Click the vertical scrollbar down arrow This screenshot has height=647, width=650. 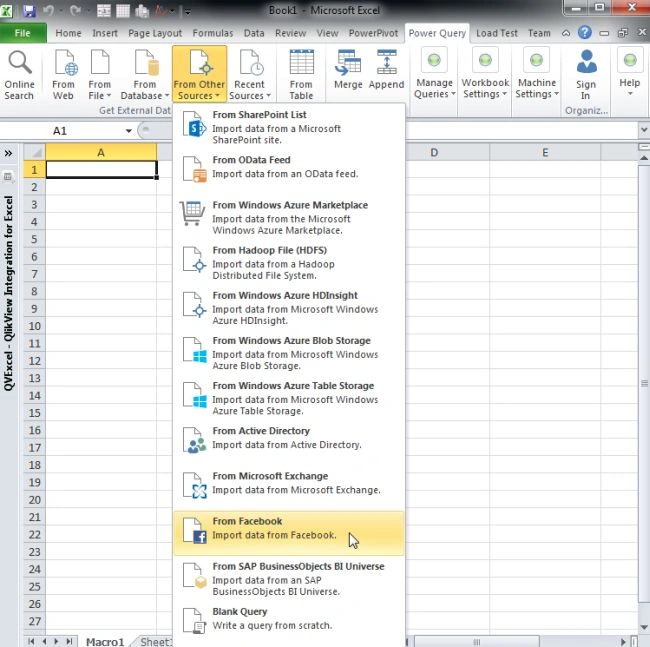[x=644, y=627]
